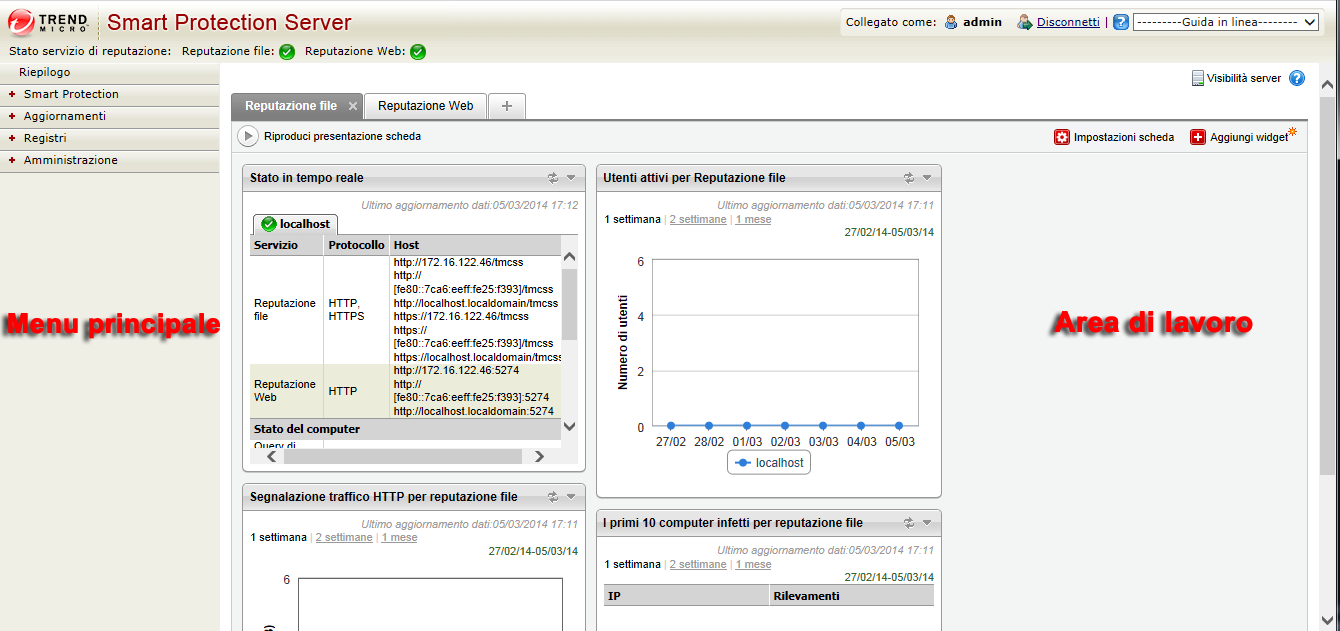Switch to the Reputazione Web tab
This screenshot has width=1340, height=631.
coord(425,106)
